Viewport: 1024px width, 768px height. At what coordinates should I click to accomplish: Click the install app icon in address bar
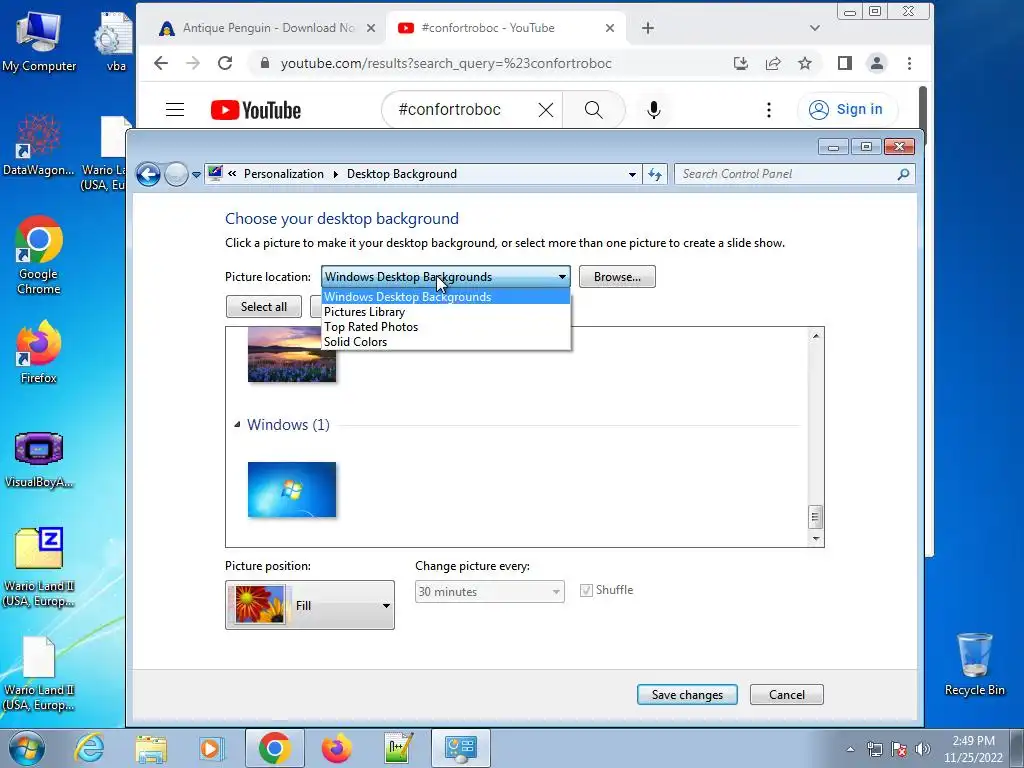pos(741,63)
